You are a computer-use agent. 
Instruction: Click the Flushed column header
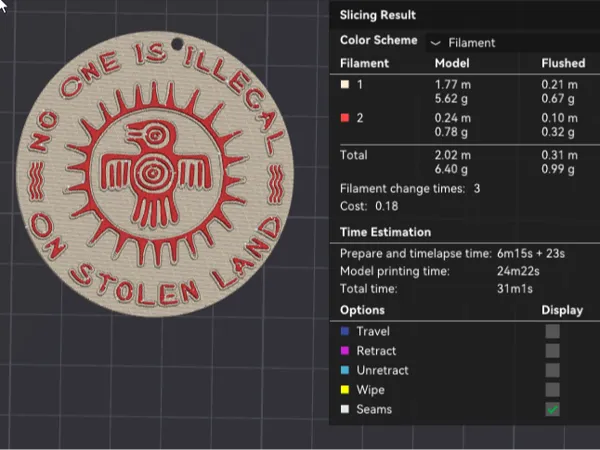coord(563,63)
